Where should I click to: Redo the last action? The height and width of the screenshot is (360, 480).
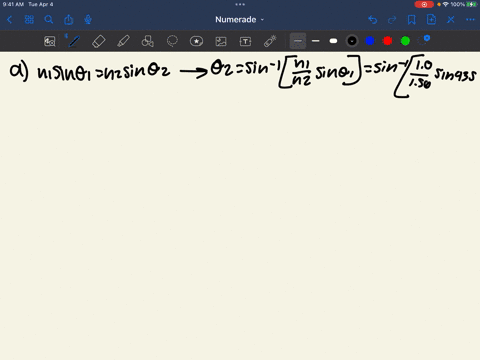tap(392, 20)
